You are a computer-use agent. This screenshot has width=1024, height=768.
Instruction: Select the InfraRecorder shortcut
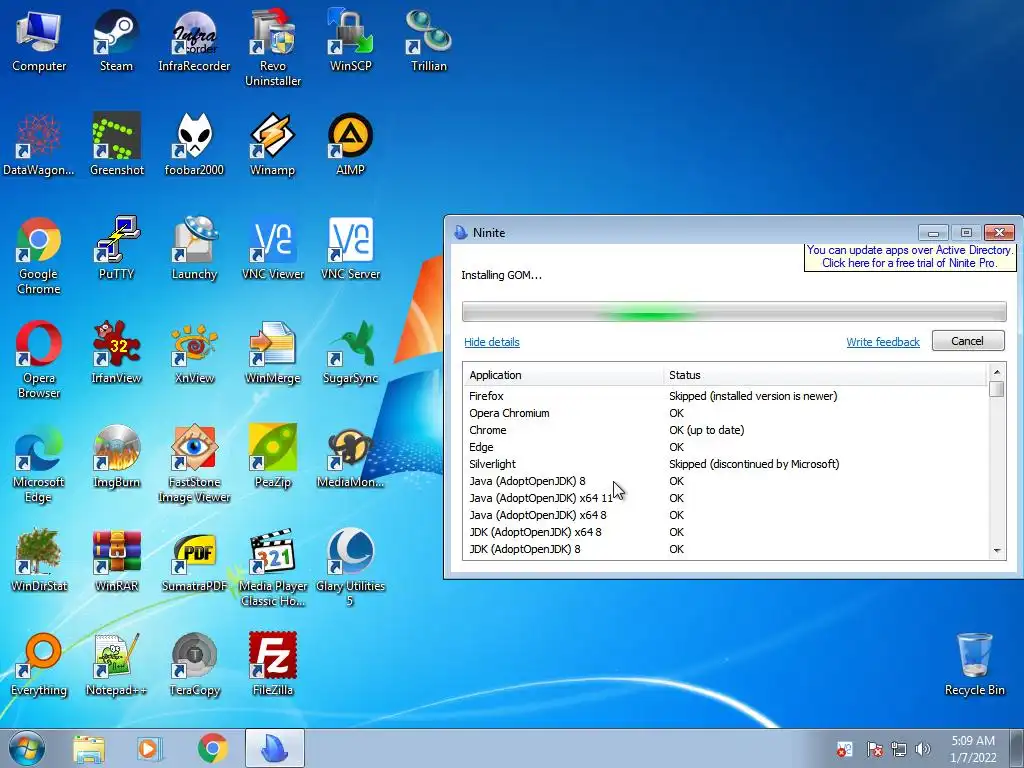point(194,40)
